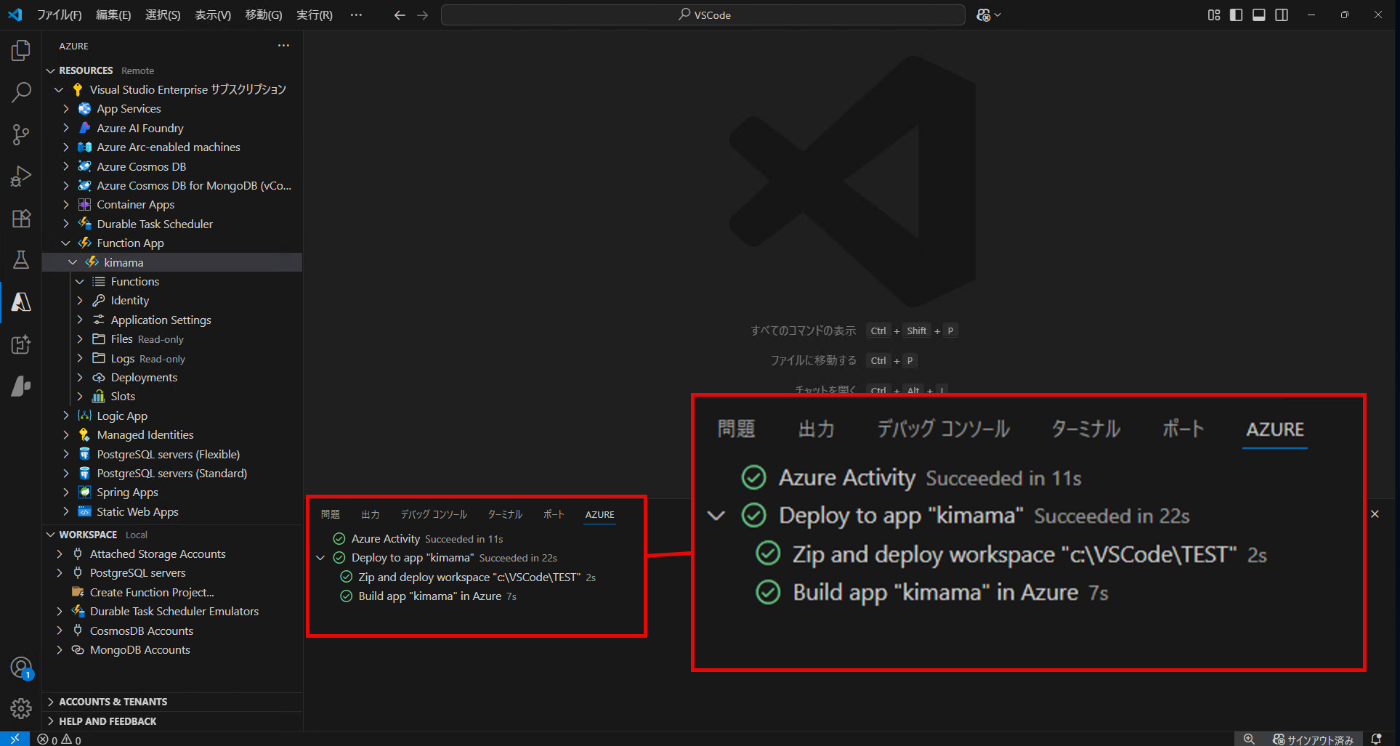Viewport: 1400px width, 746px height.
Task: Click the App Services globe icon
Action: click(85, 109)
